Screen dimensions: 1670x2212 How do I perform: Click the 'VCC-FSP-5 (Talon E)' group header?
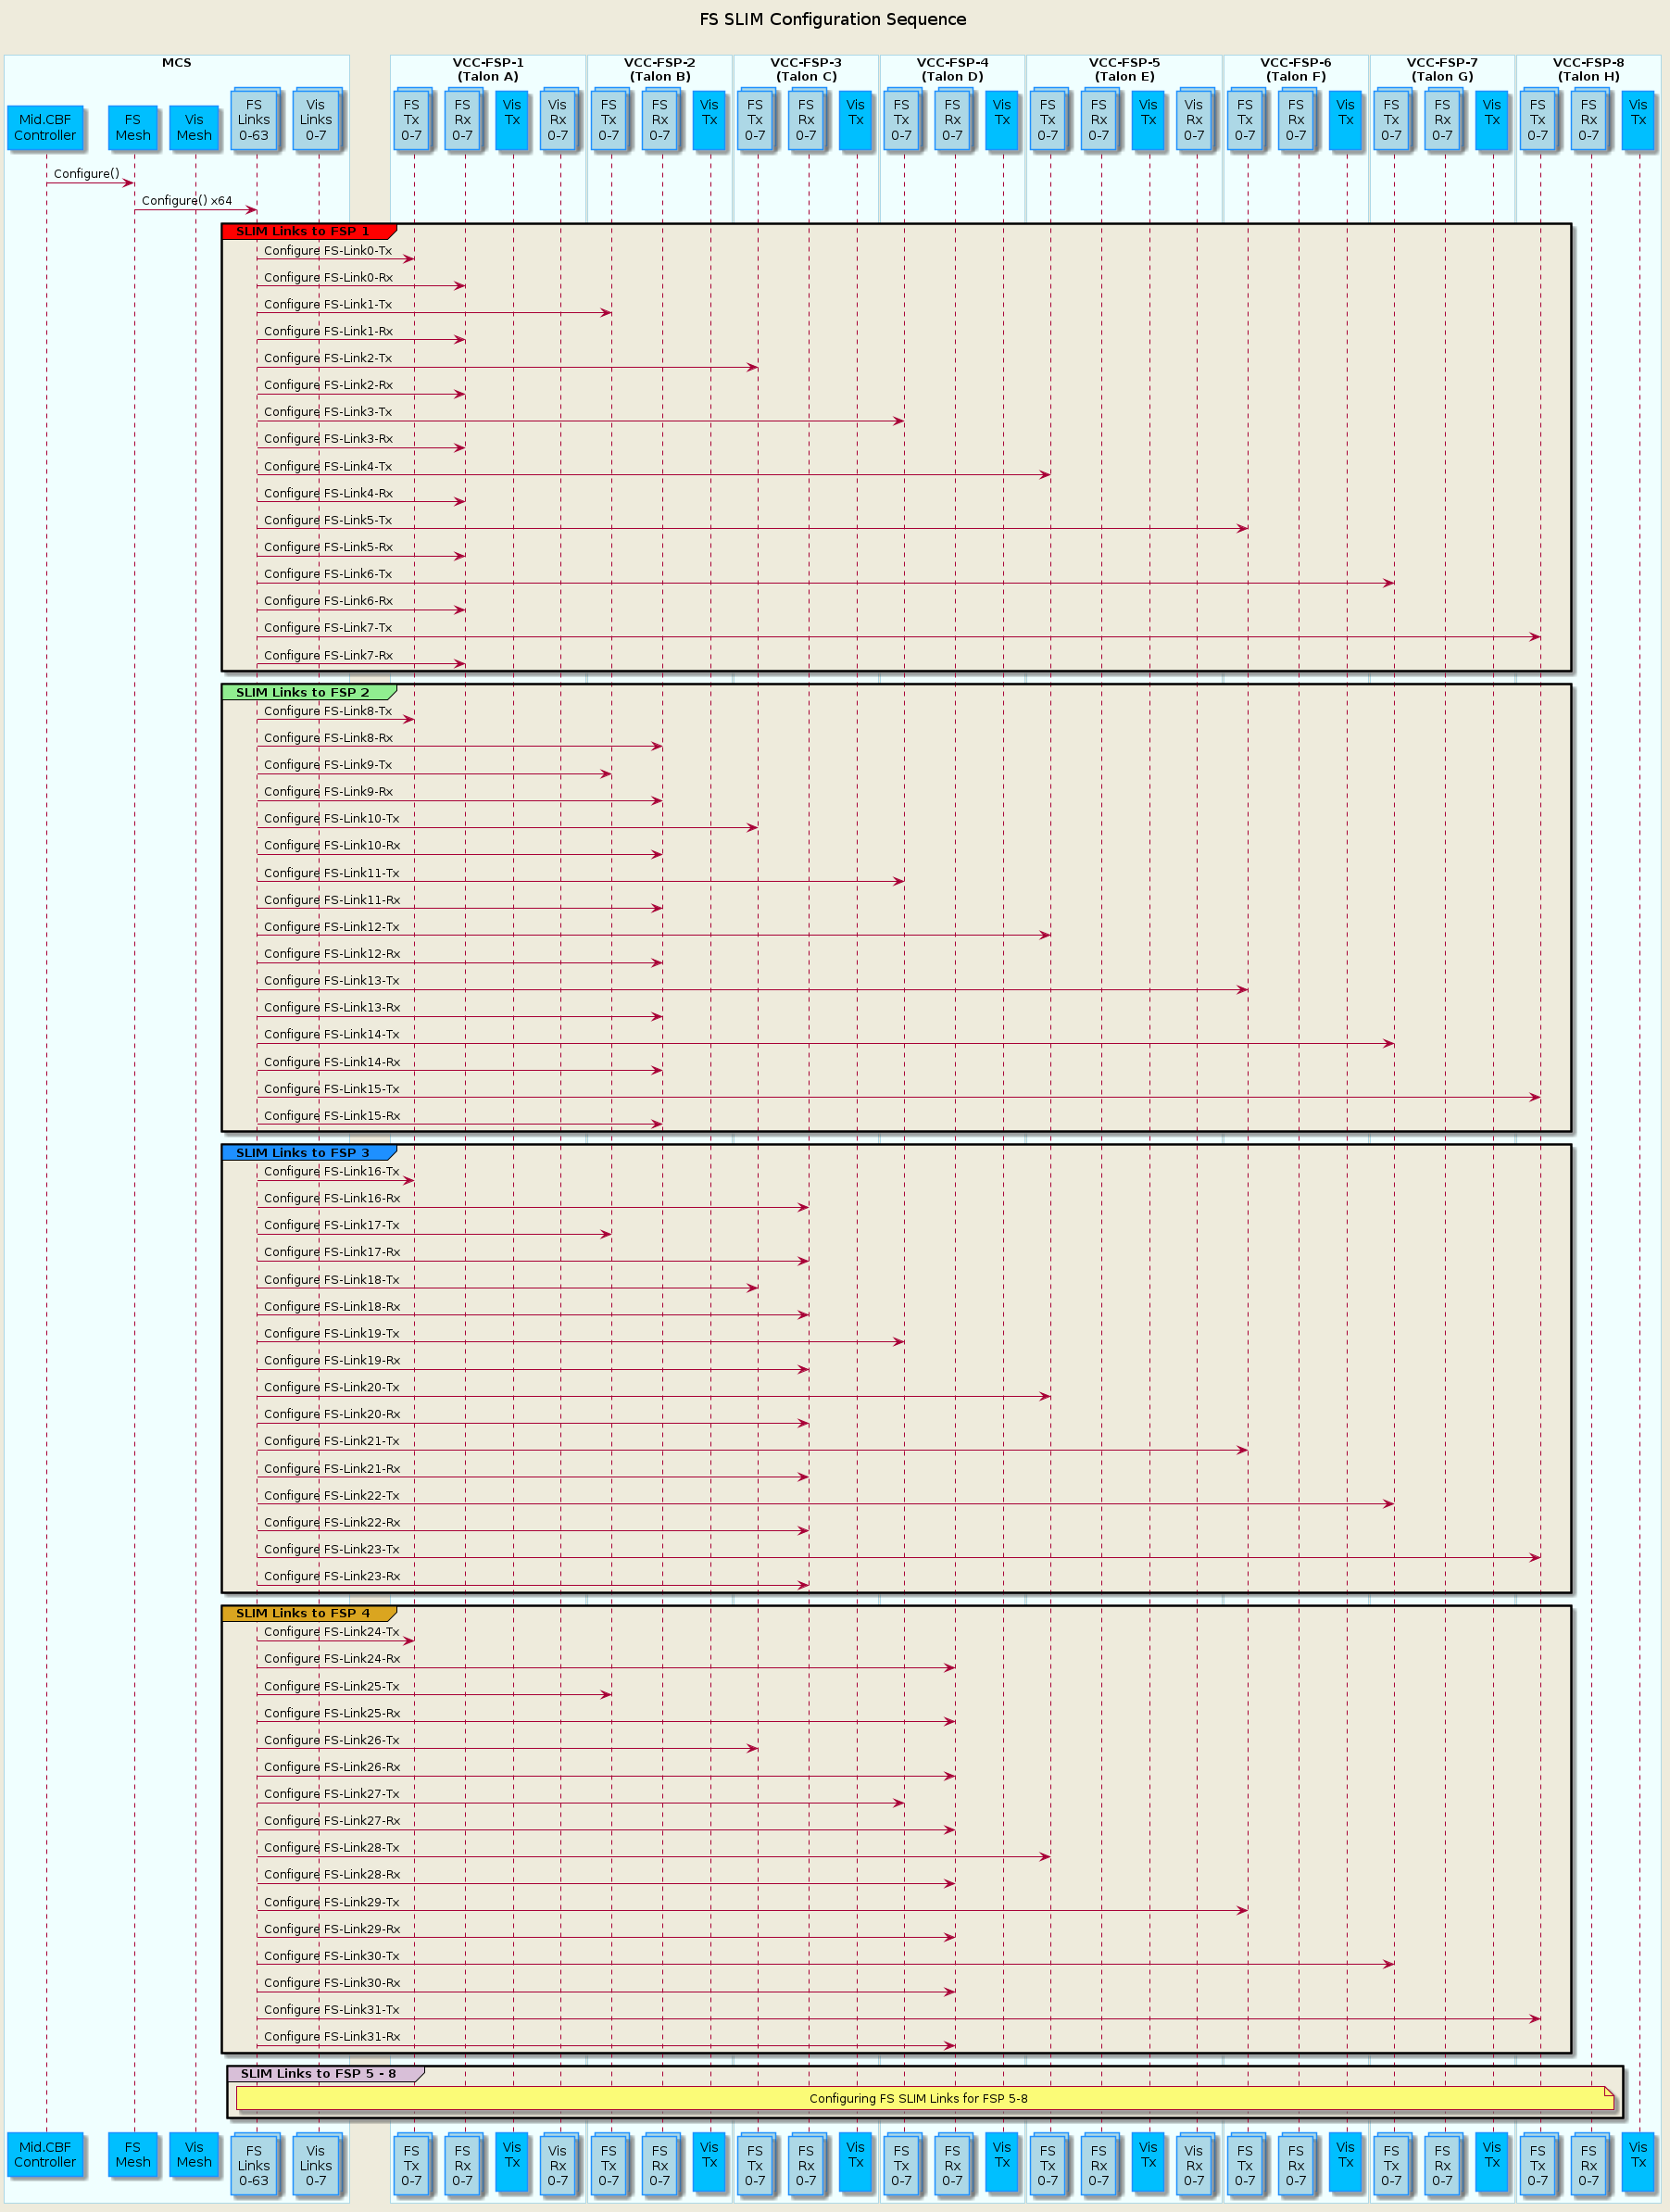click(1124, 69)
